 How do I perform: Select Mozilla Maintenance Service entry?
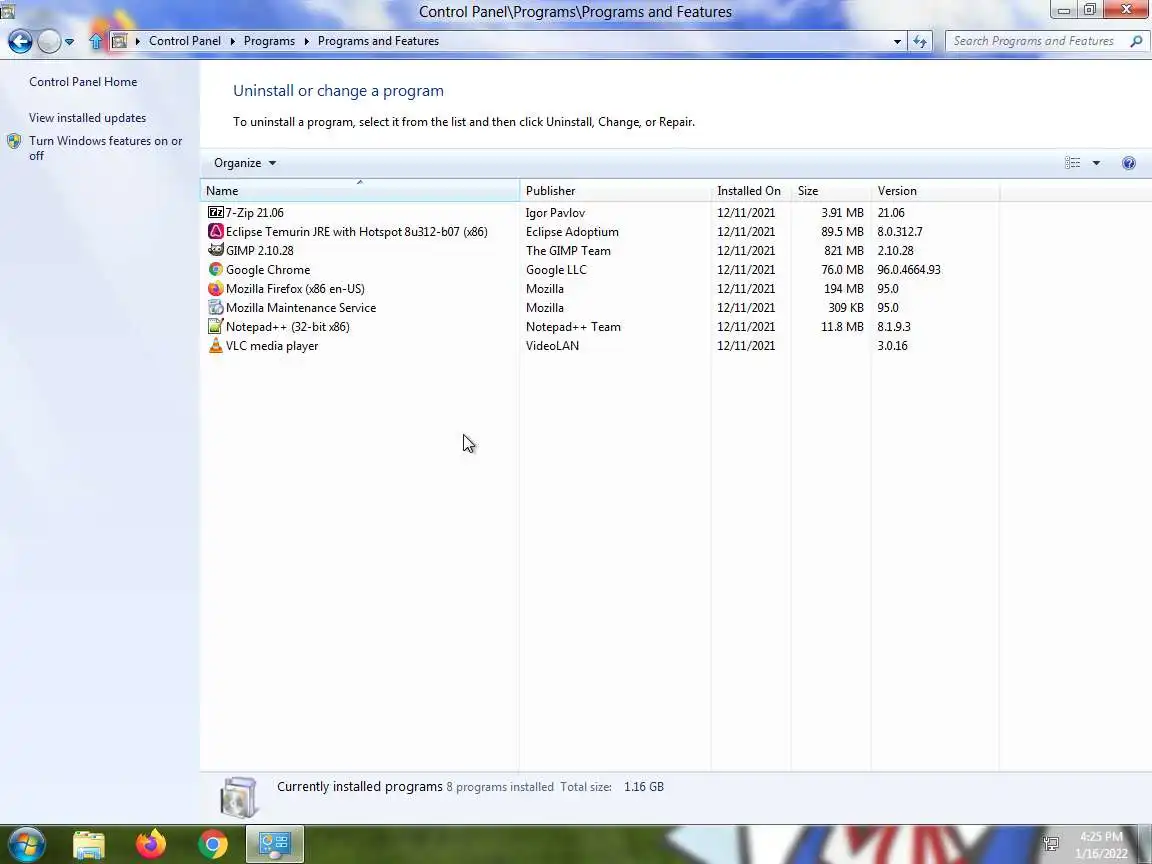coord(300,308)
